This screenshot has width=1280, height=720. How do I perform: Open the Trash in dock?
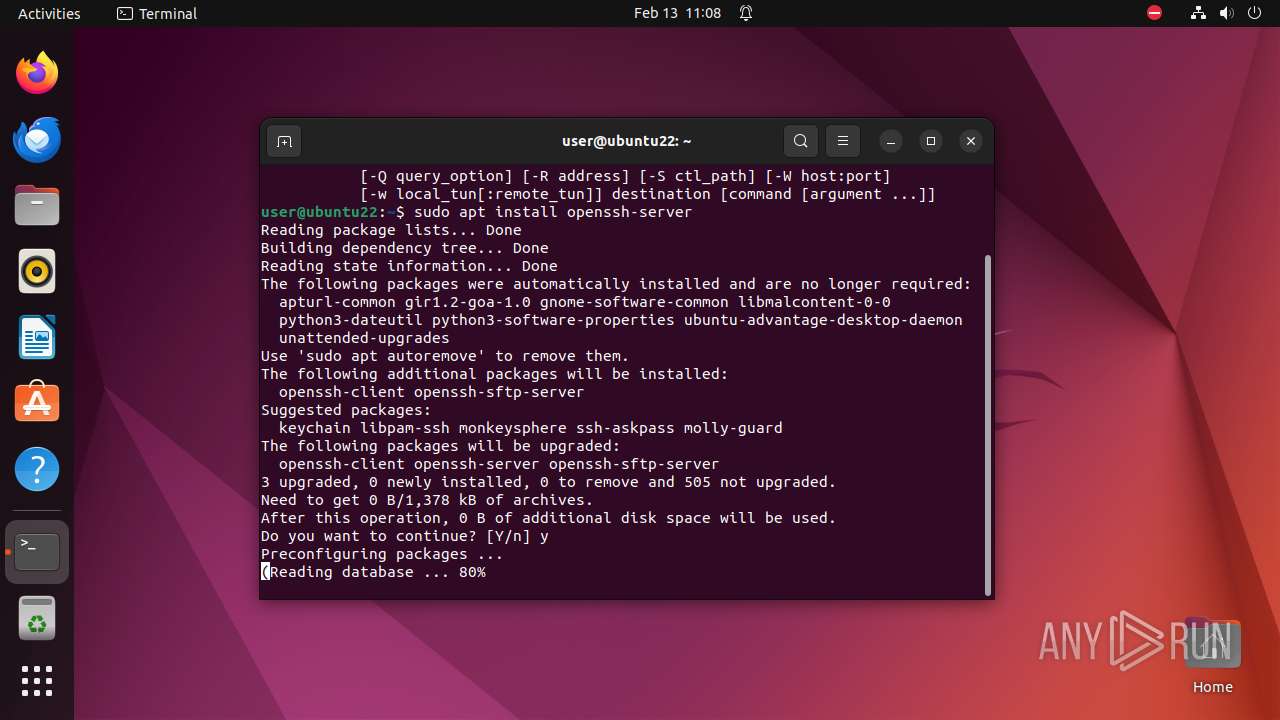pos(37,618)
